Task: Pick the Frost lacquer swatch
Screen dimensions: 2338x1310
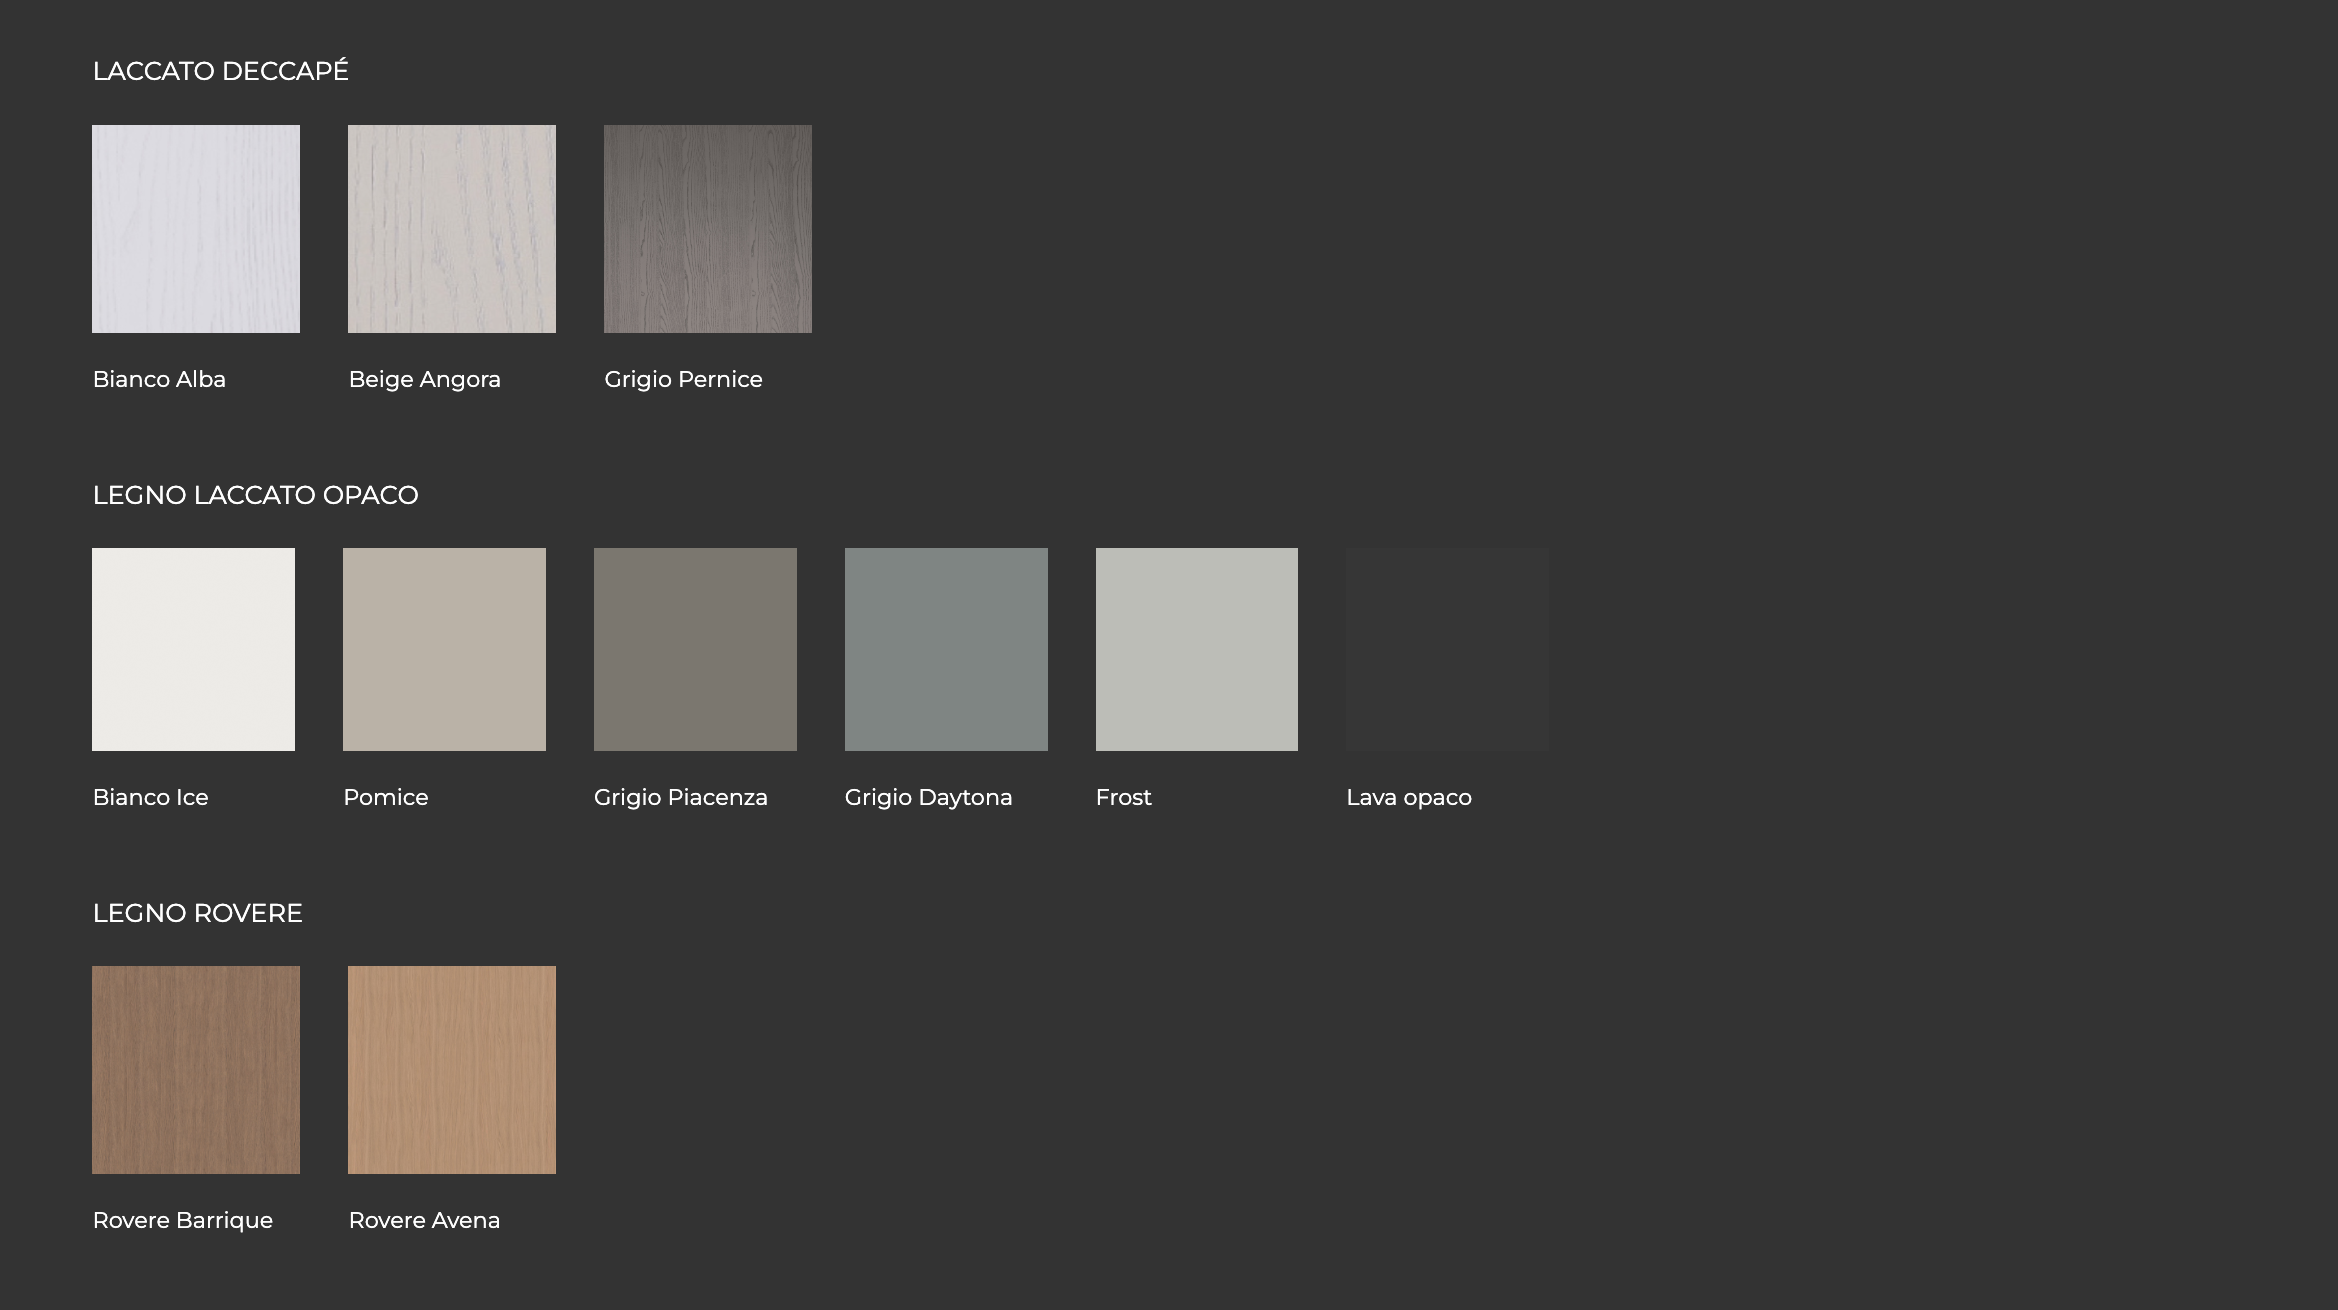Action: point(1197,649)
